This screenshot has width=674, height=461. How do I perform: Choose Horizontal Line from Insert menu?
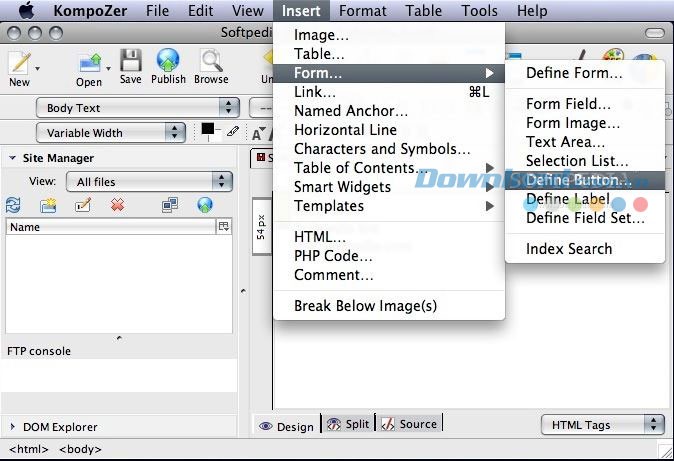(x=345, y=130)
